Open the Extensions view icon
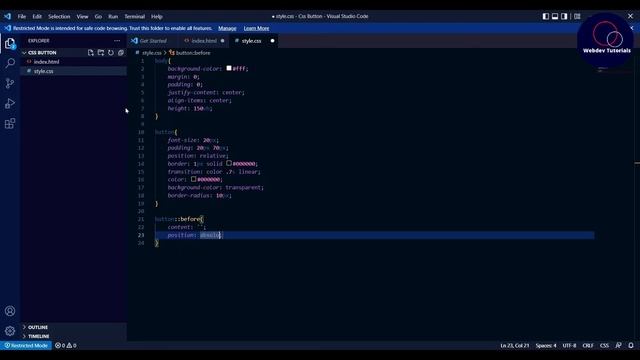 pyautogui.click(x=10, y=123)
